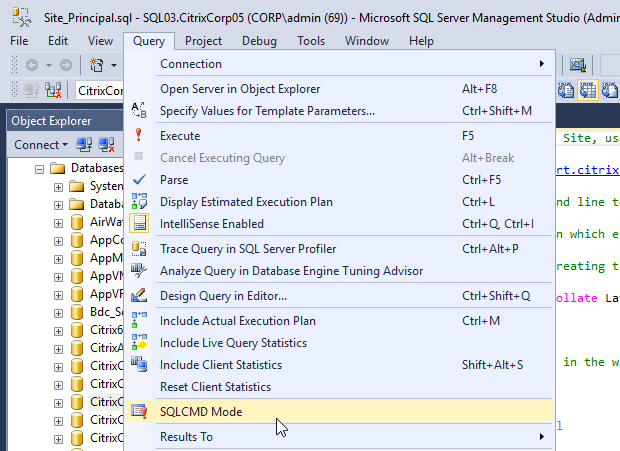Click the IntelliSense highlighted icon
Screen dimensions: 620x451
pos(139,223)
